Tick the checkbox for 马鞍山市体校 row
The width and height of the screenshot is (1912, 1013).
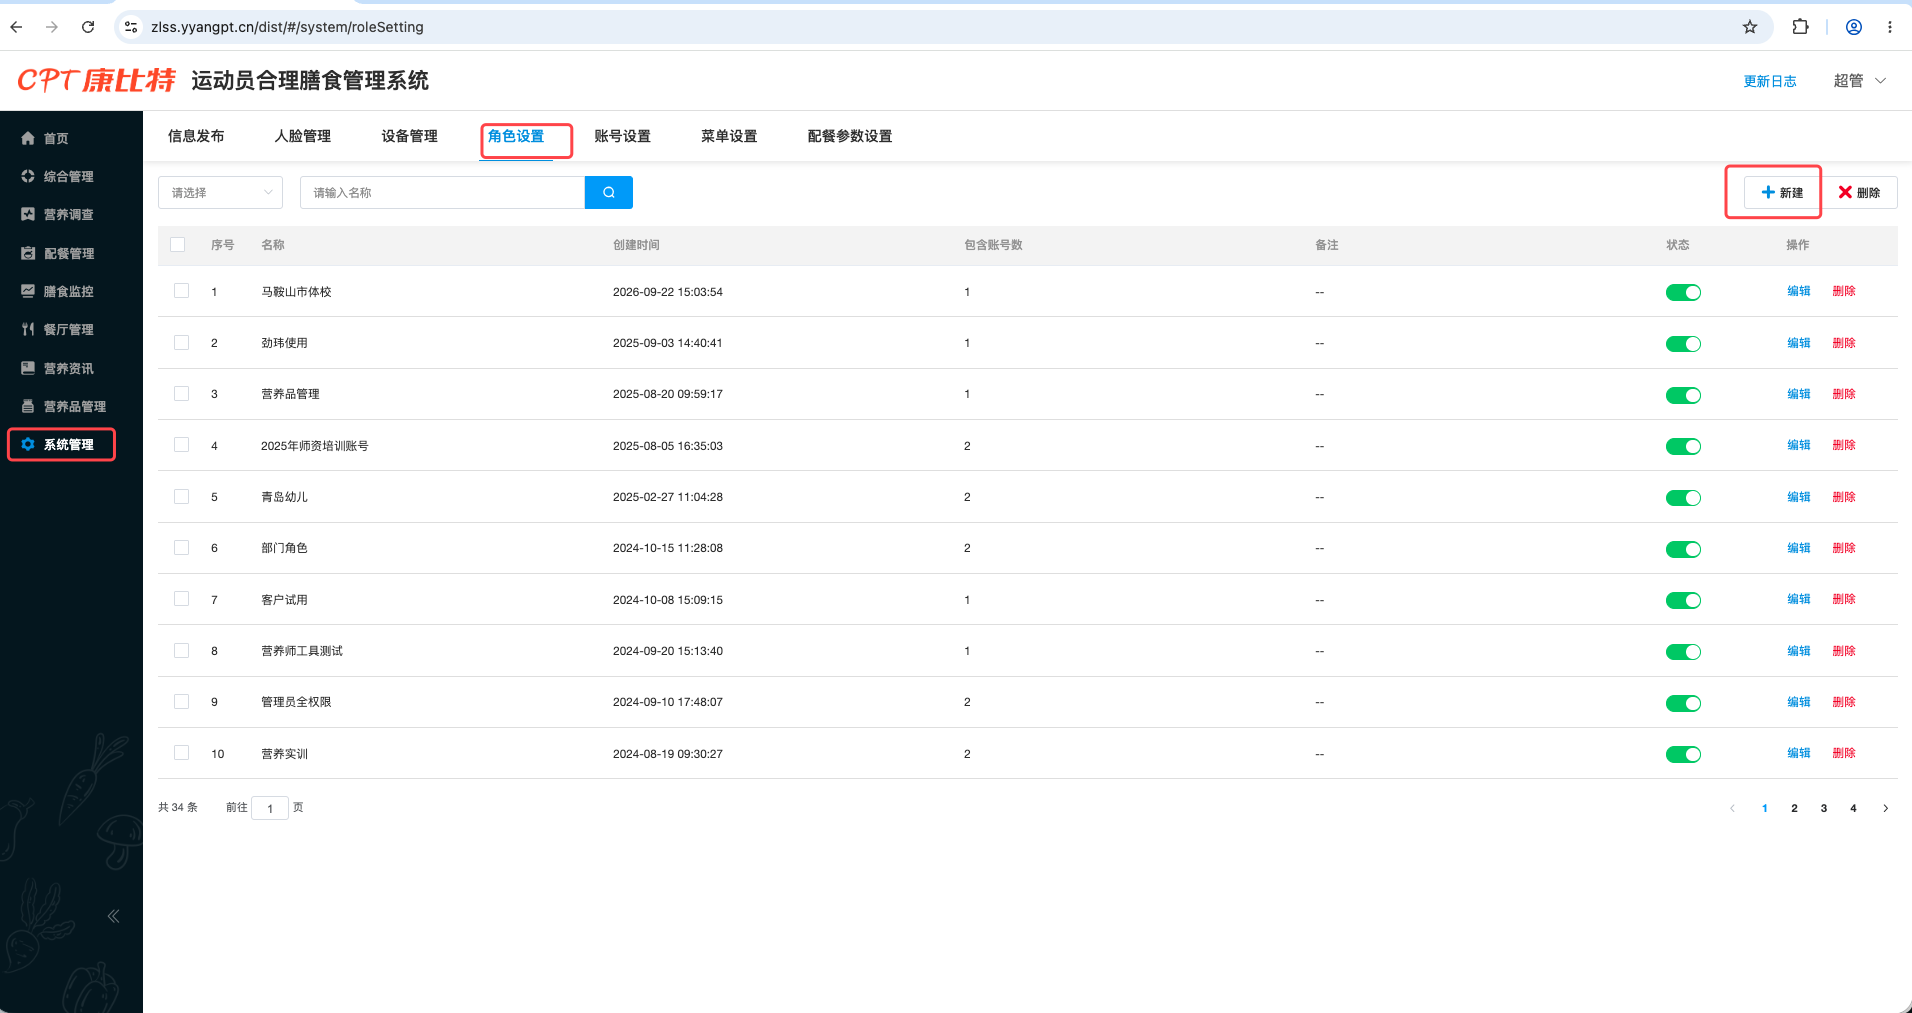click(181, 291)
